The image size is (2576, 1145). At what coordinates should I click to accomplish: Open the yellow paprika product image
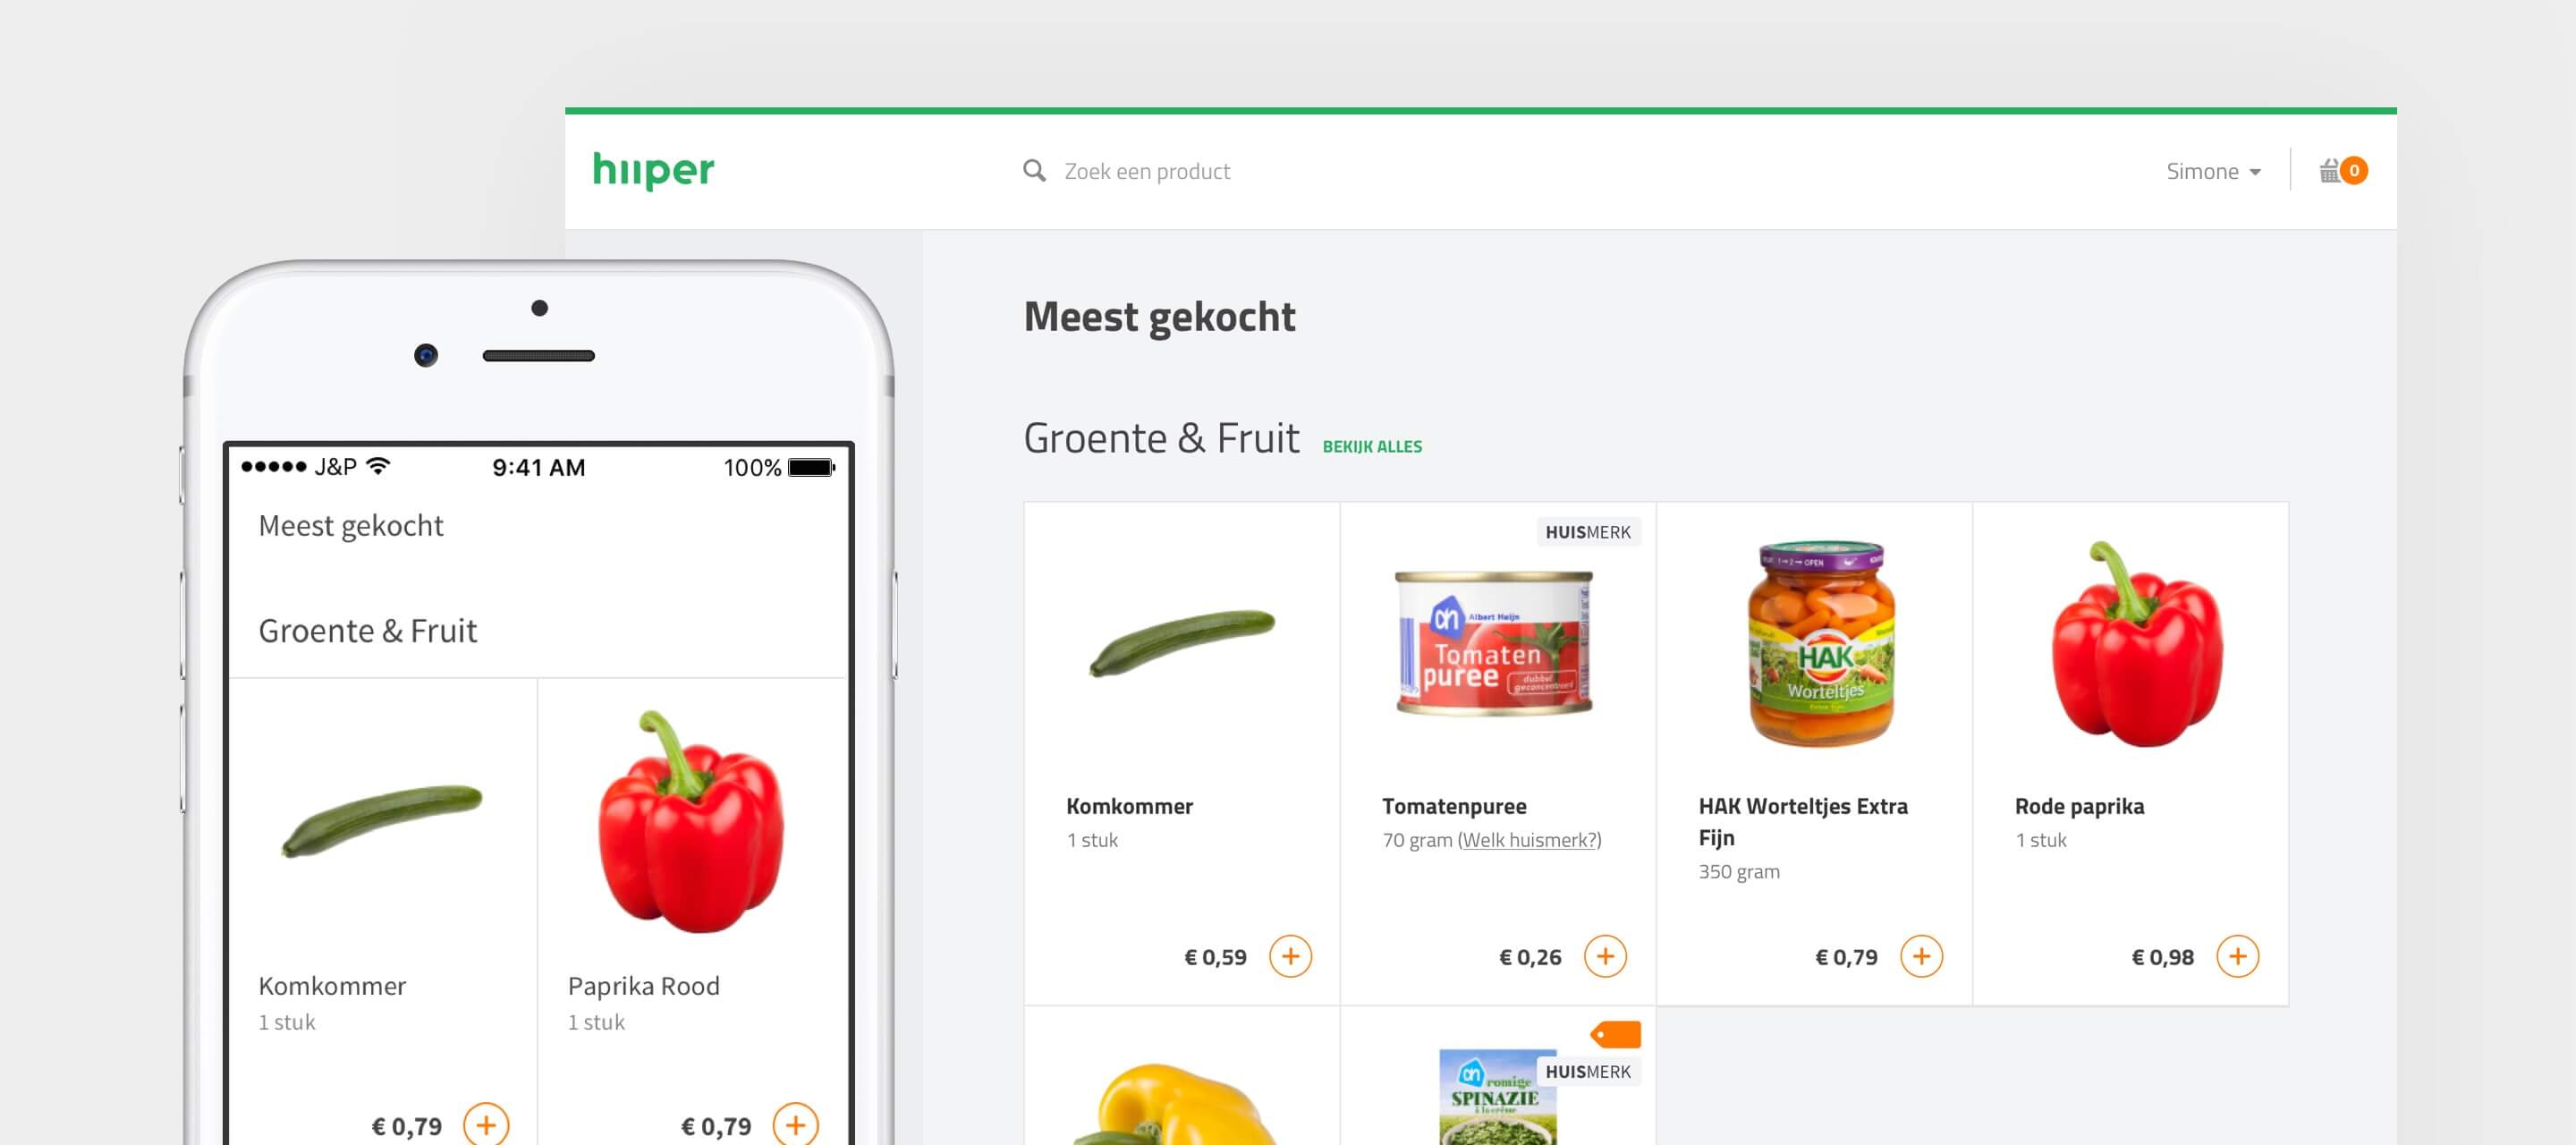1180,1104
